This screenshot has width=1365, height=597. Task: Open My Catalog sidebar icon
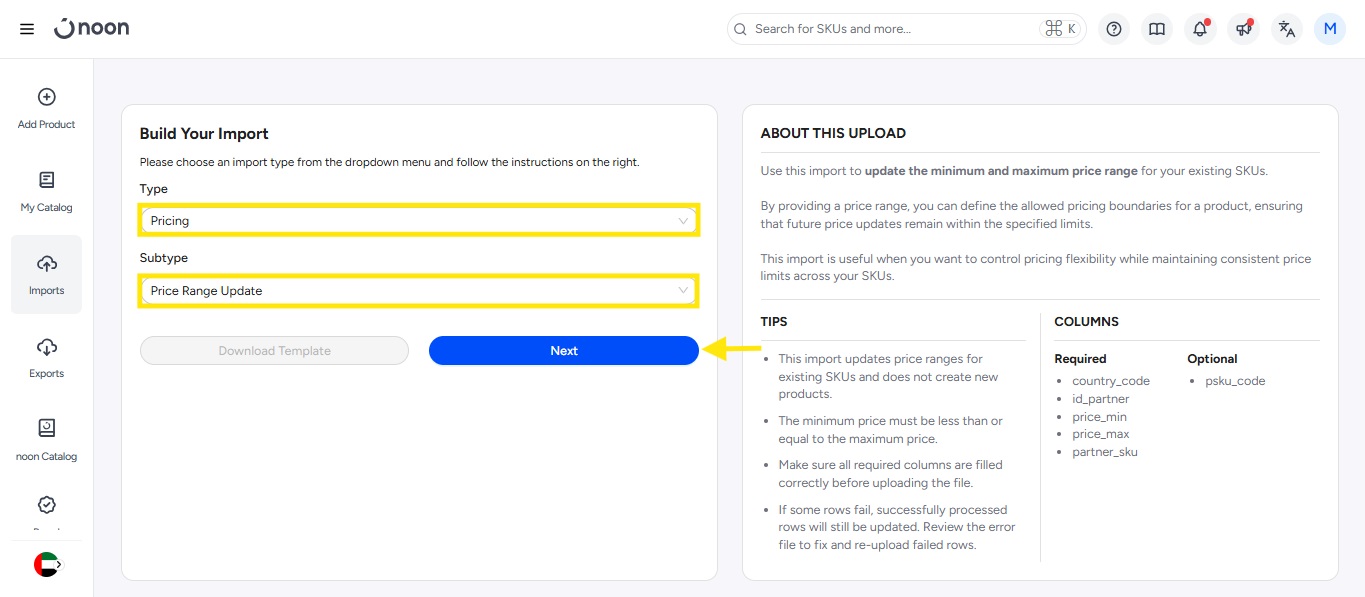coord(46,180)
